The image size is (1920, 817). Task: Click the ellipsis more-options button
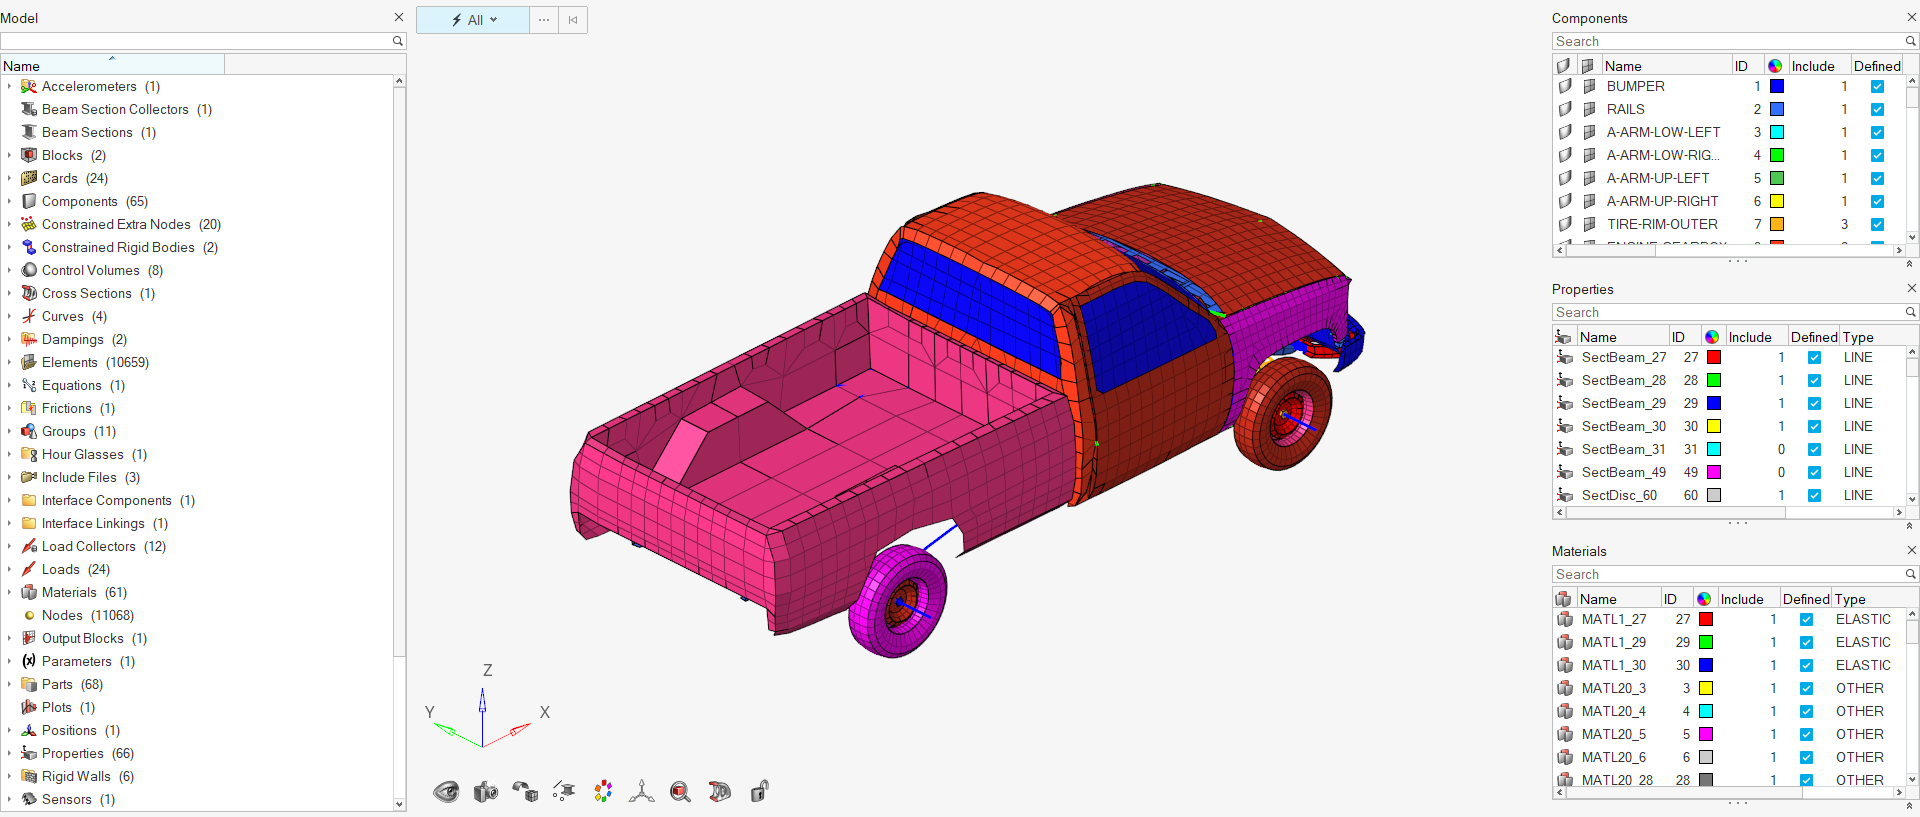point(544,20)
